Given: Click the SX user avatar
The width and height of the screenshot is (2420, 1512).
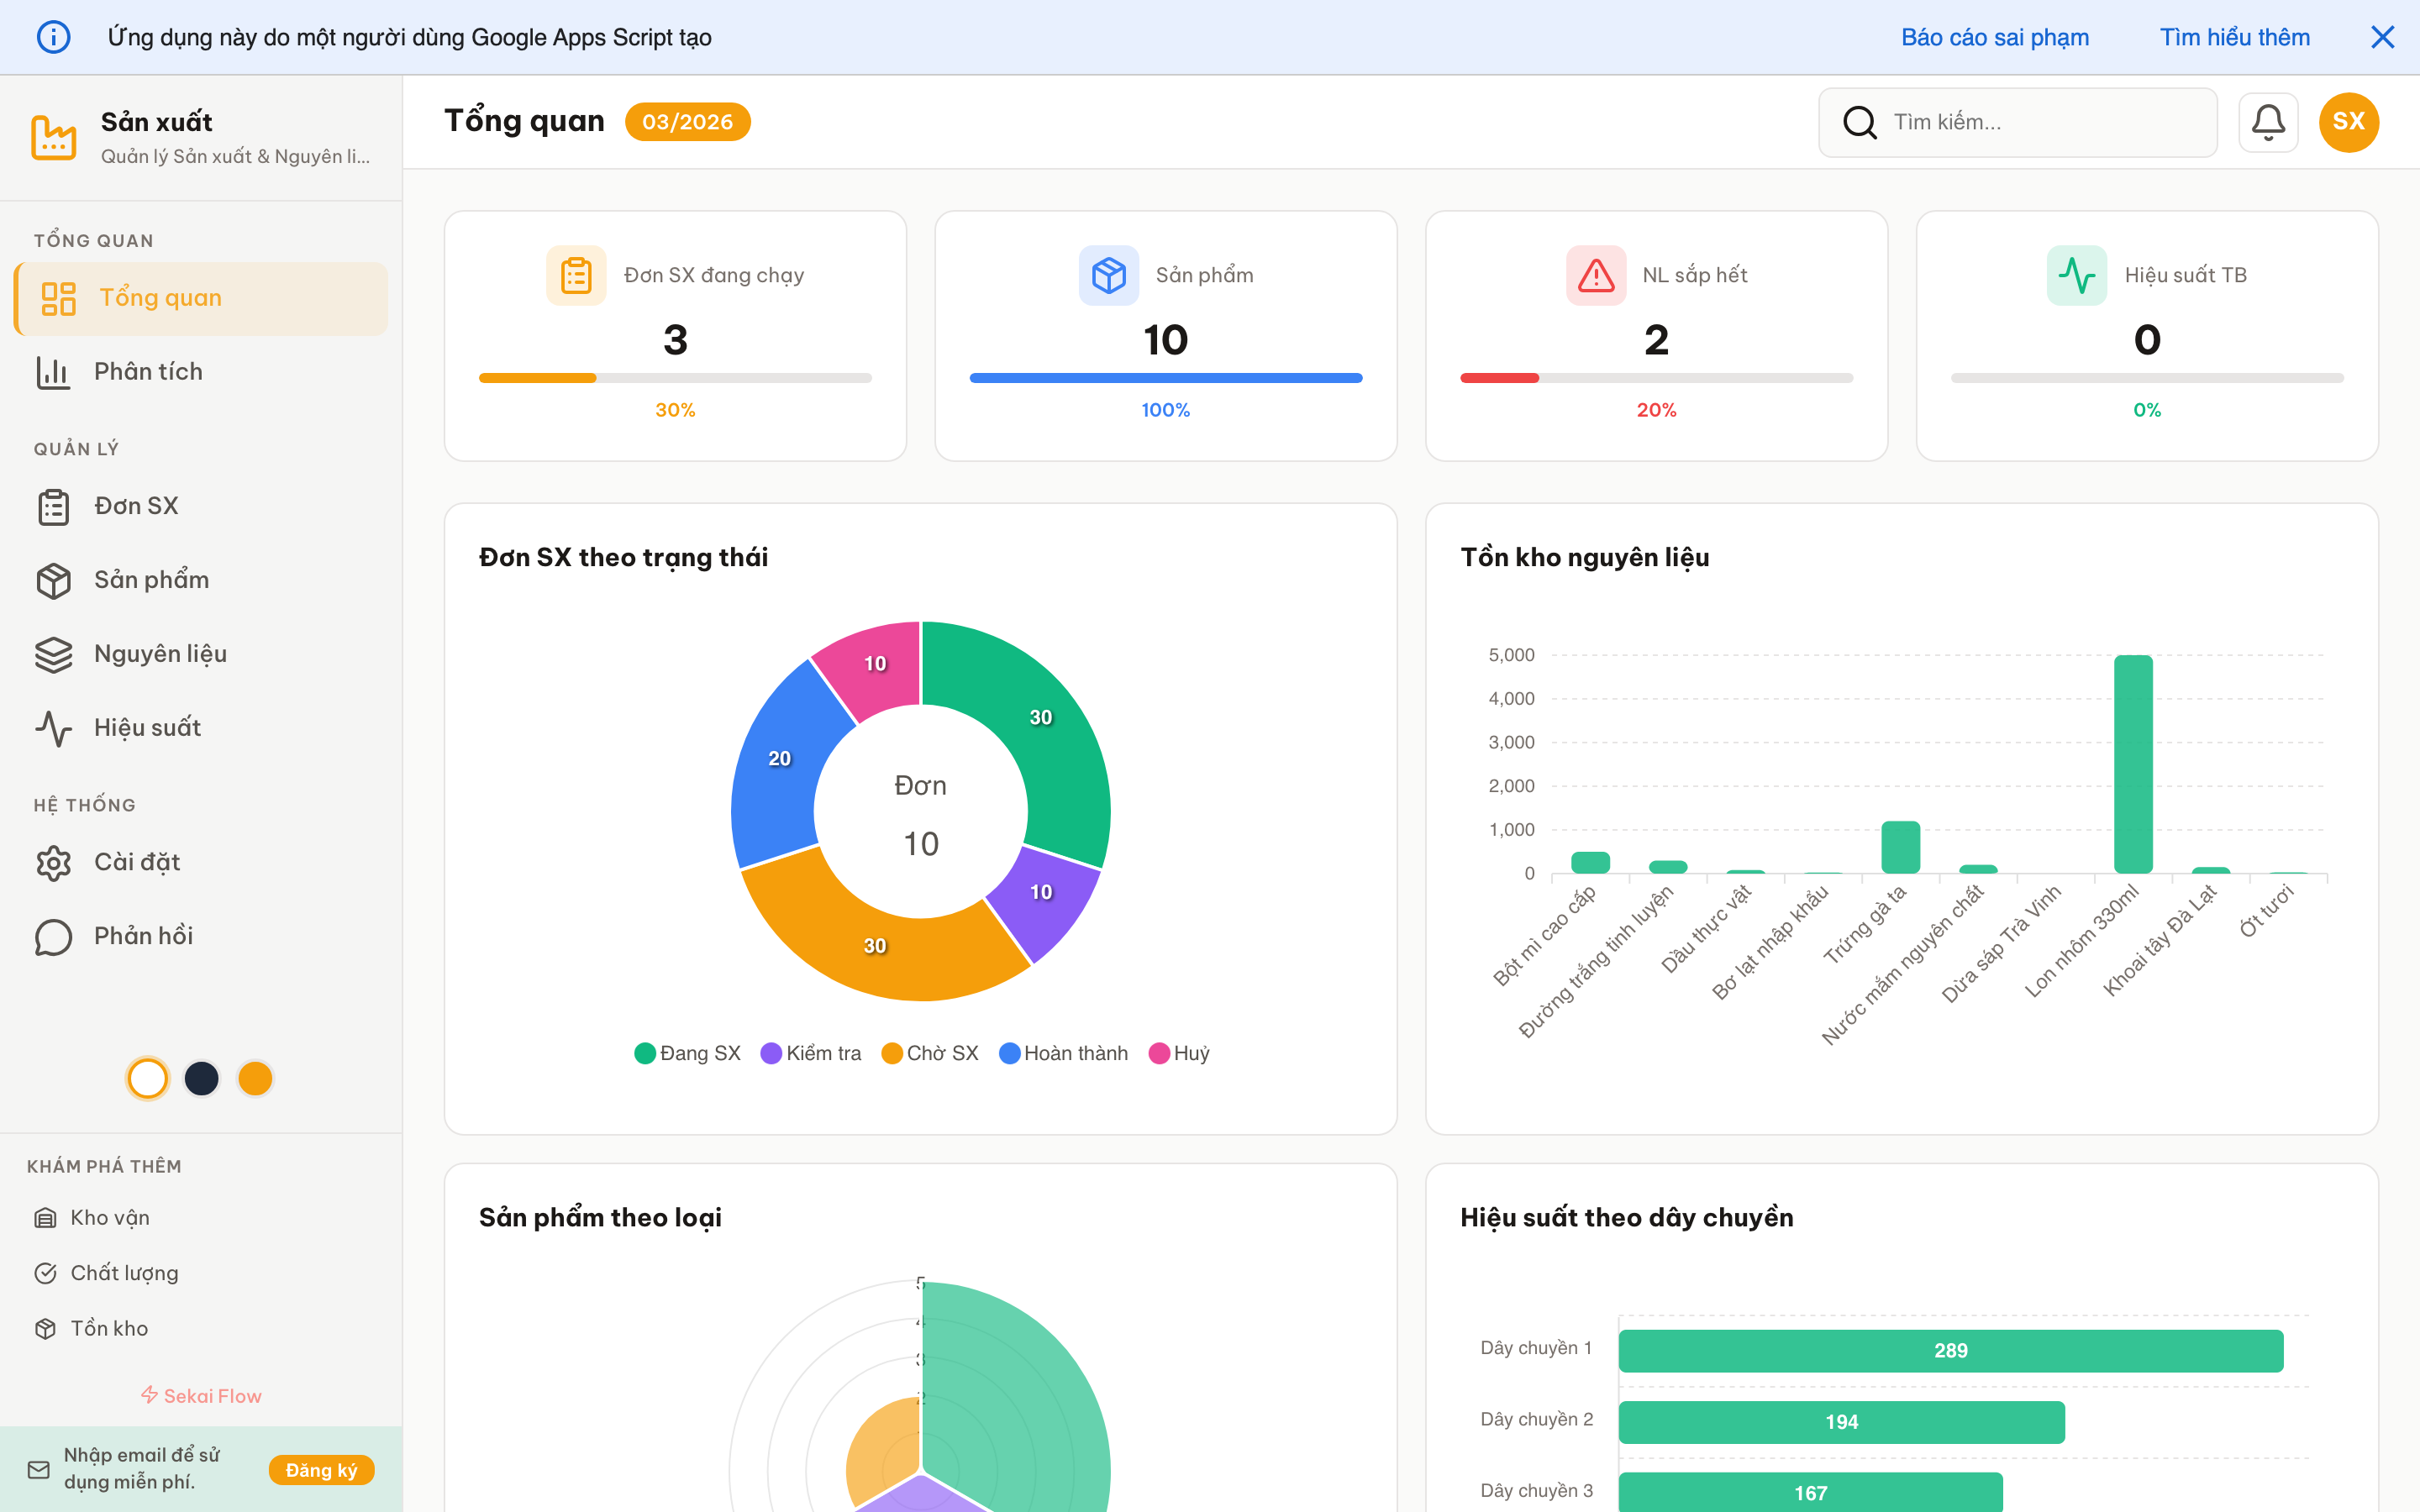Looking at the screenshot, I should [2348, 122].
